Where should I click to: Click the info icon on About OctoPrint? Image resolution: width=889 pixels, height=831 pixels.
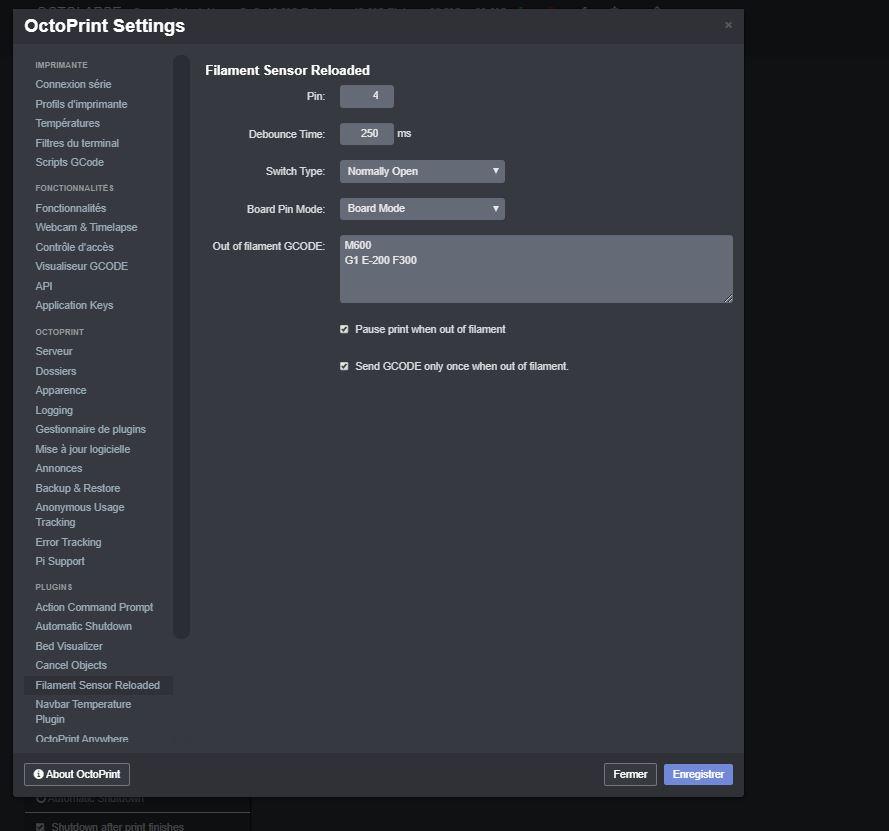point(39,775)
